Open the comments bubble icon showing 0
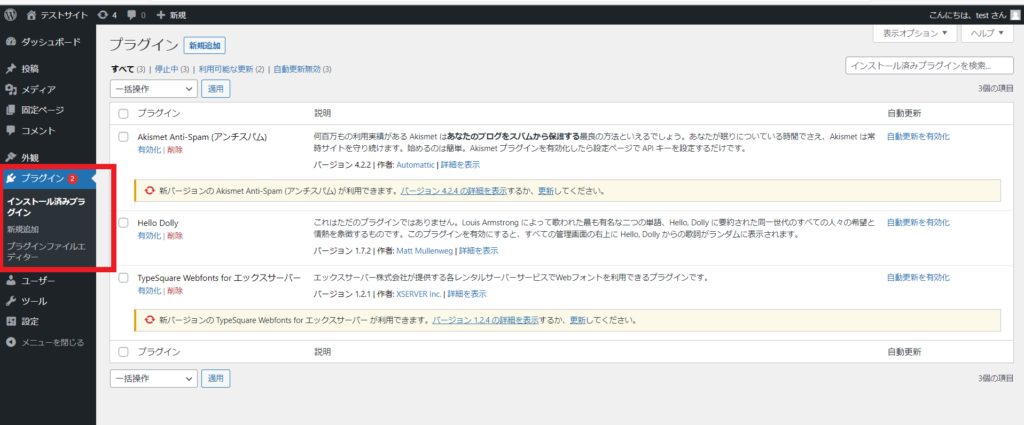The width and height of the screenshot is (1024, 425). pyautogui.click(x=133, y=15)
